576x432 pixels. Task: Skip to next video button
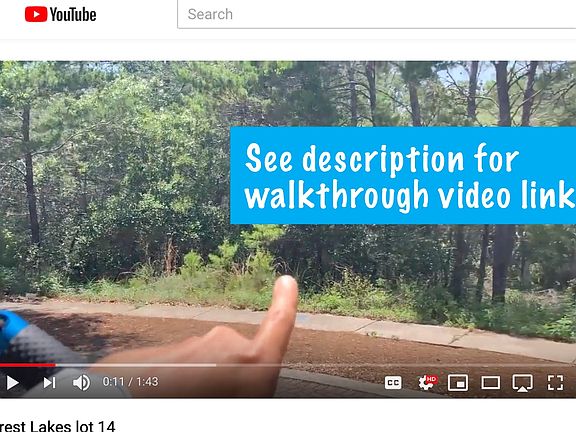click(x=49, y=382)
